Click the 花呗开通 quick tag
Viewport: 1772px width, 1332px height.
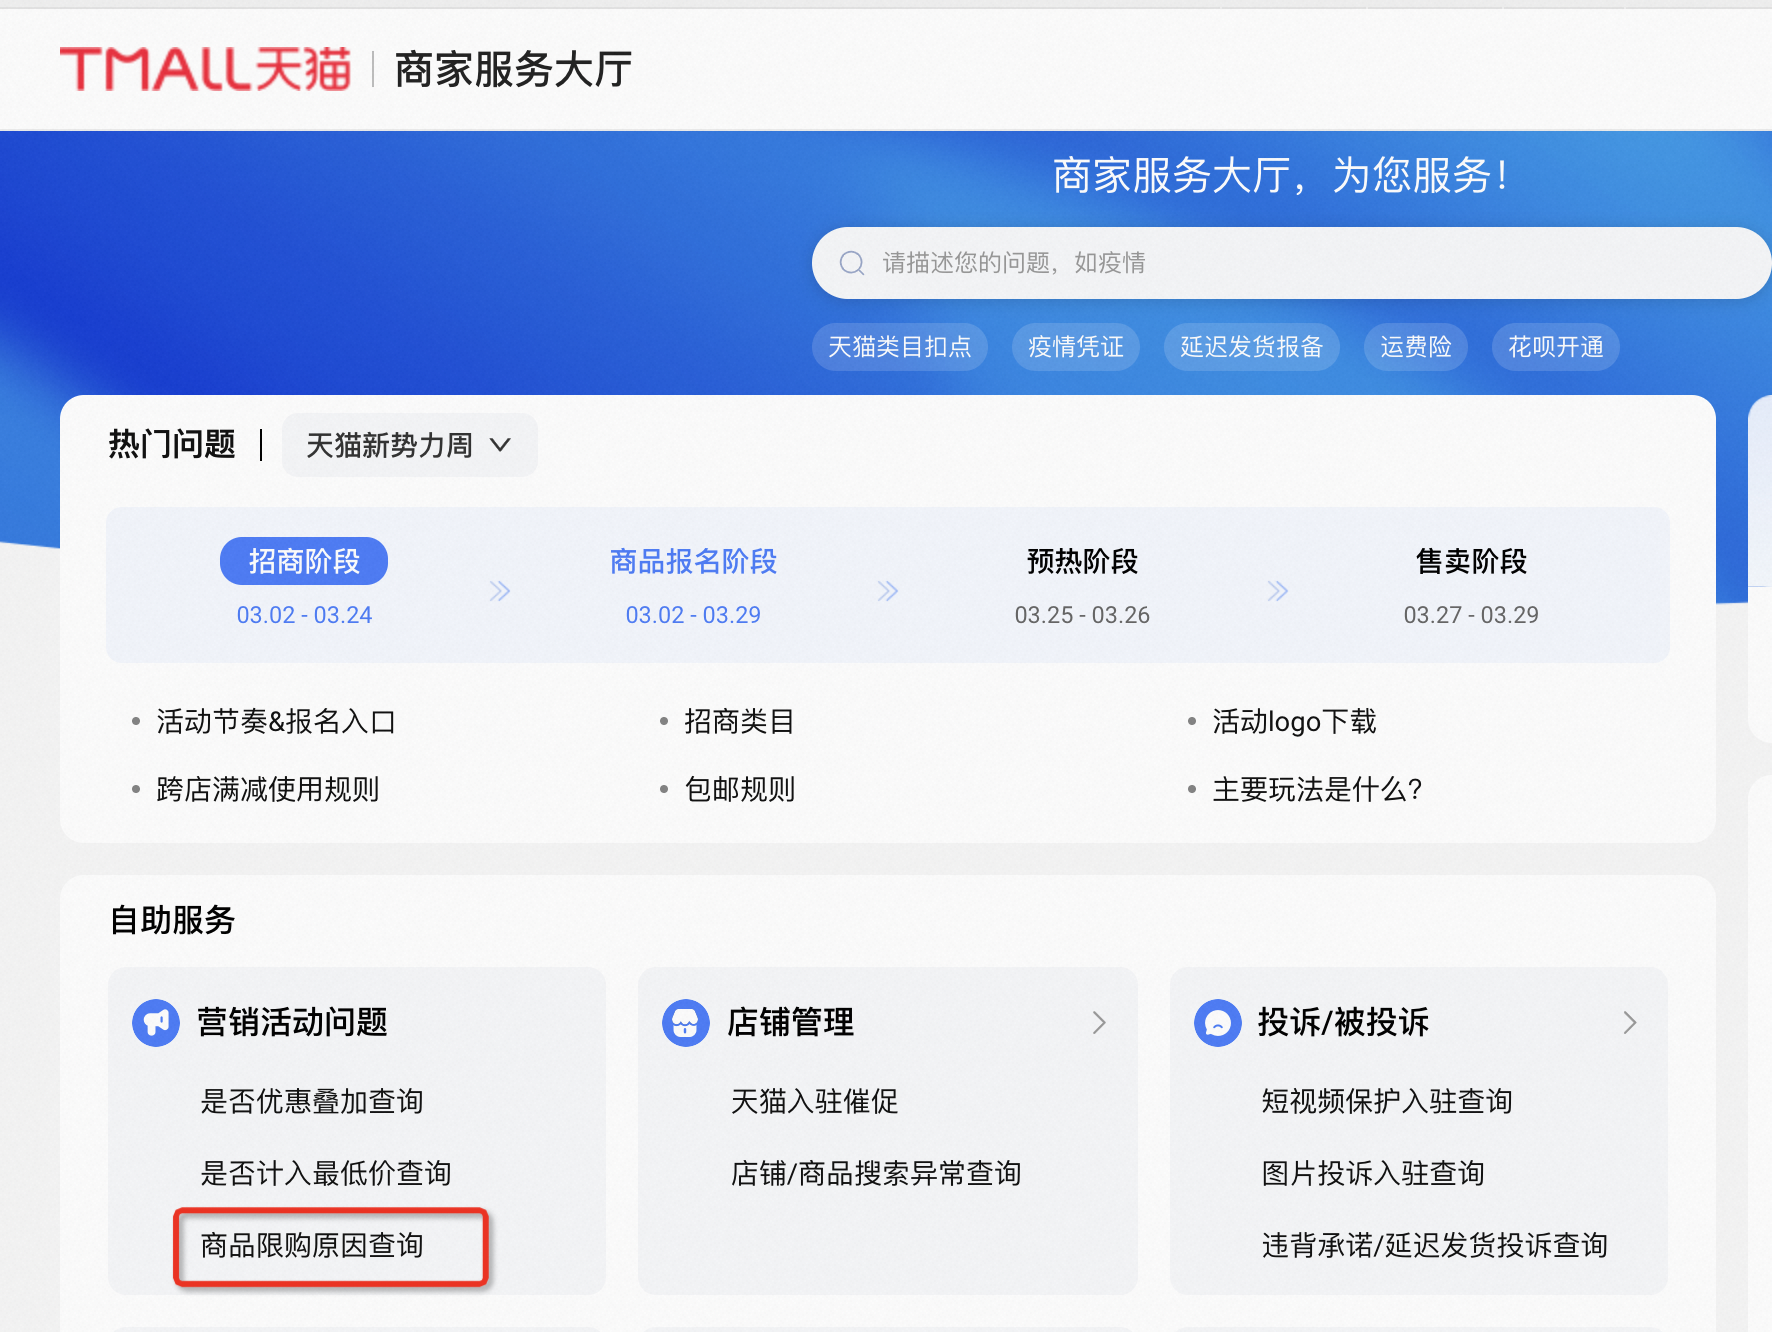tap(1556, 347)
